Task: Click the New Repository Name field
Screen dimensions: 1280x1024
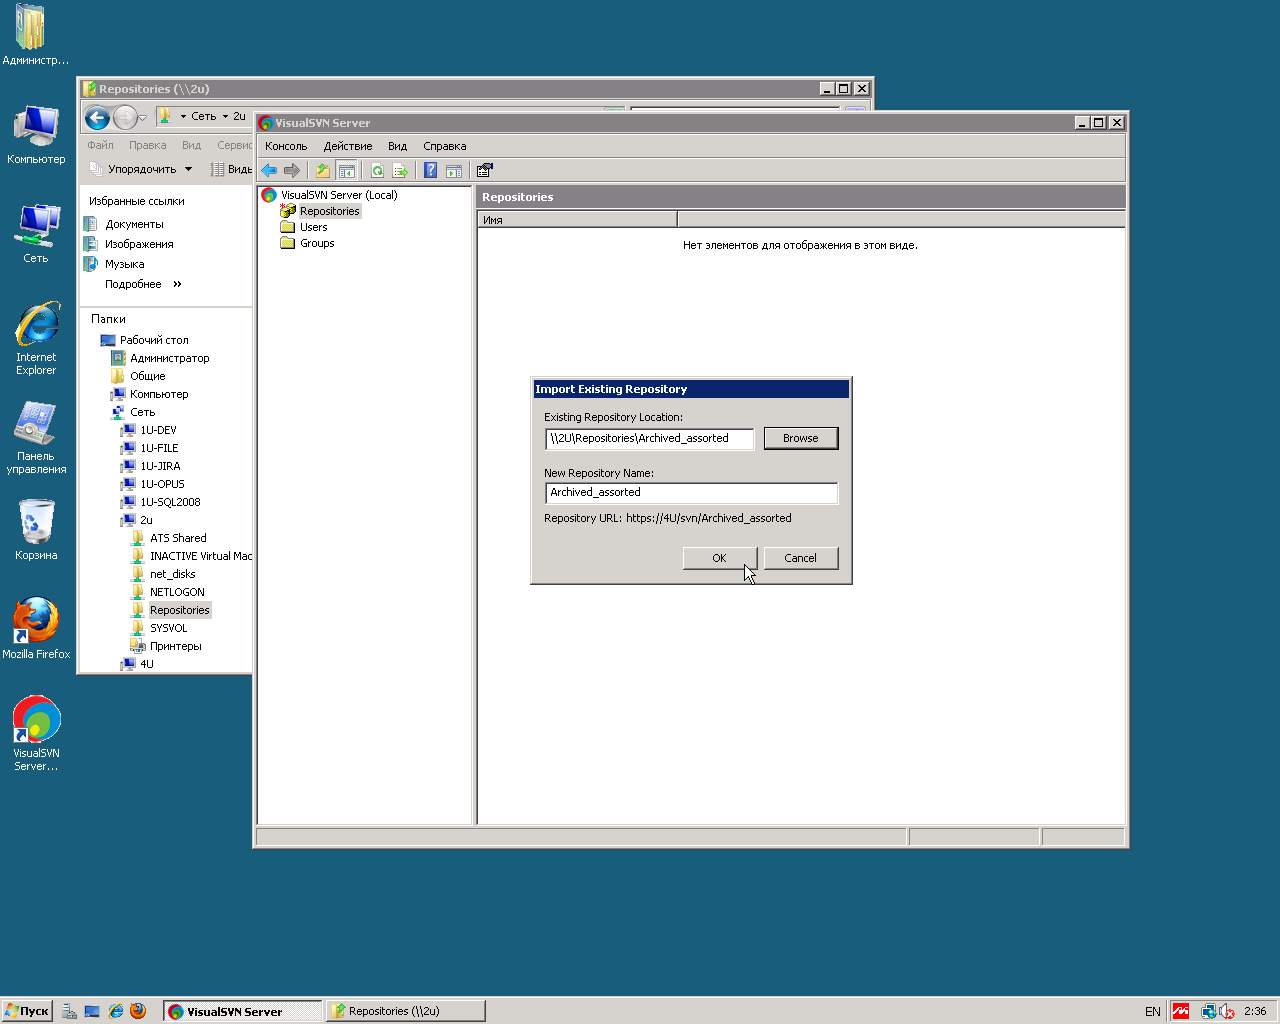Action: click(692, 492)
